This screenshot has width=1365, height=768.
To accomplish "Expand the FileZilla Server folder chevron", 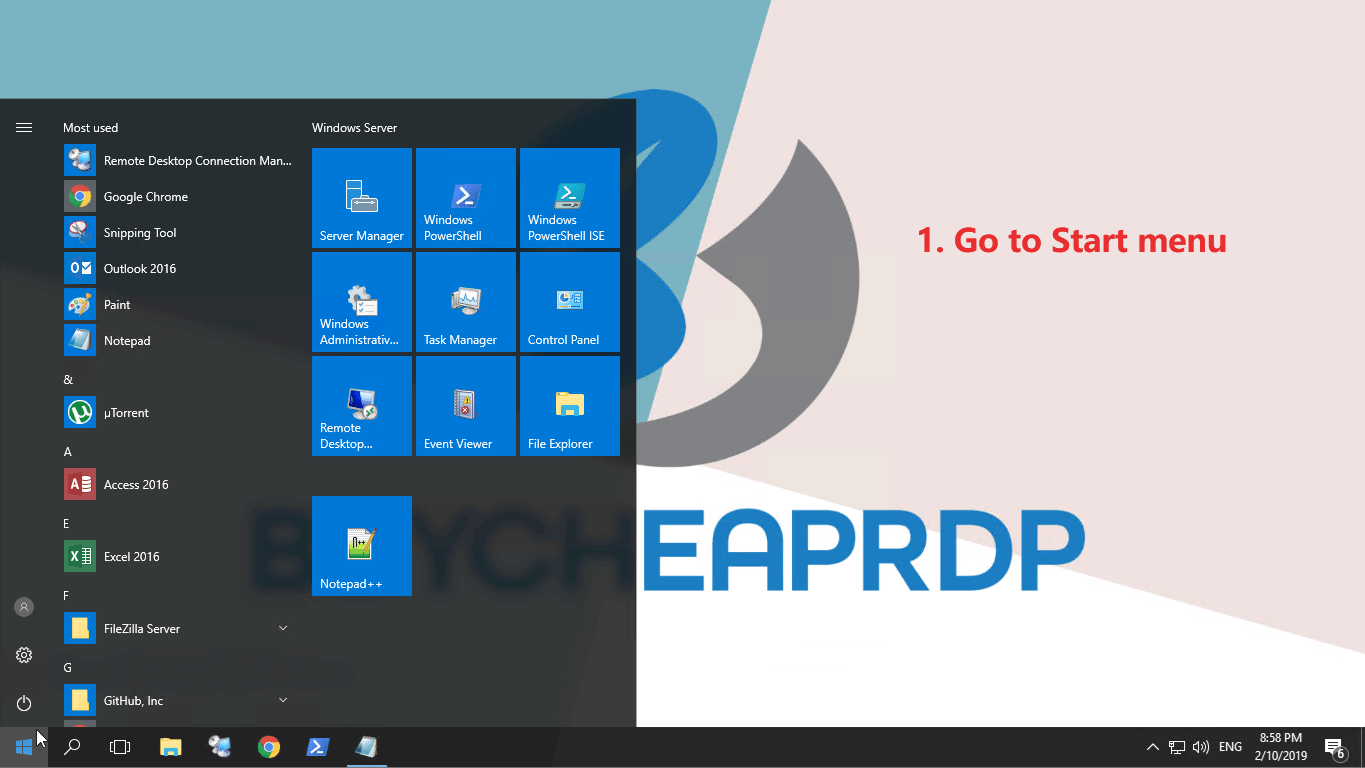I will pyautogui.click(x=283, y=628).
